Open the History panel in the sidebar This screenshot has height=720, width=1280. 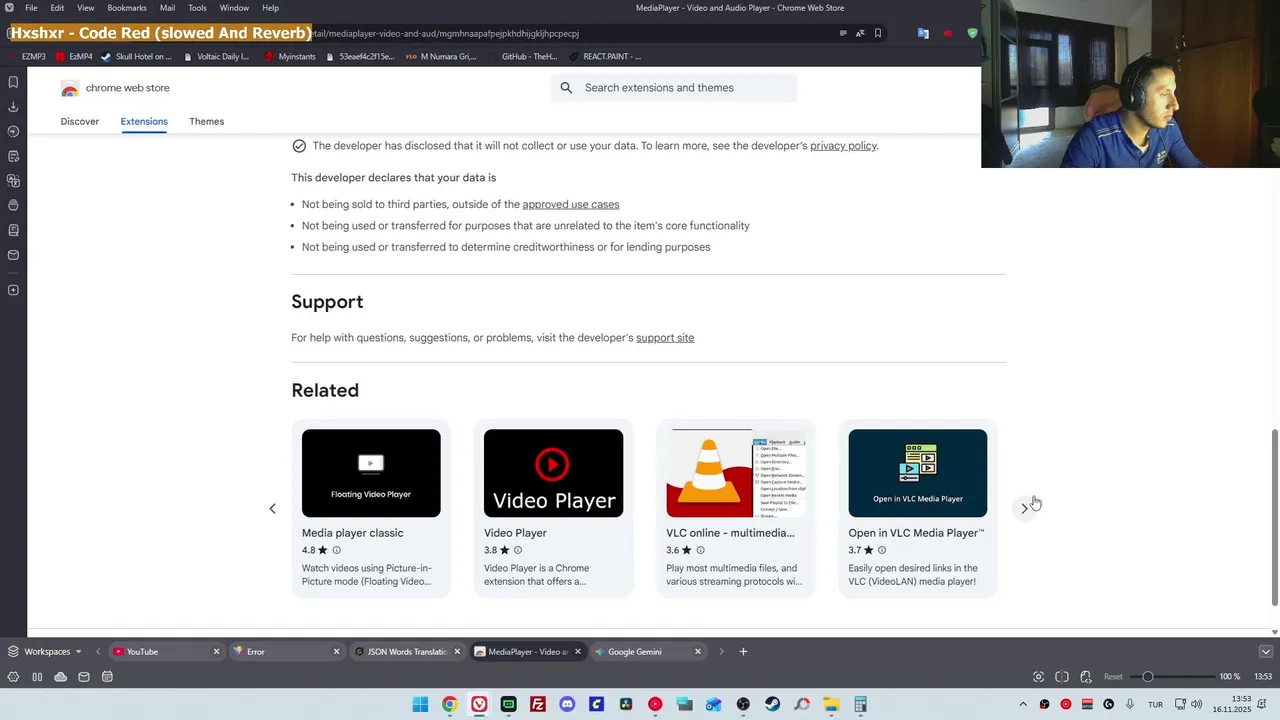click(13, 131)
